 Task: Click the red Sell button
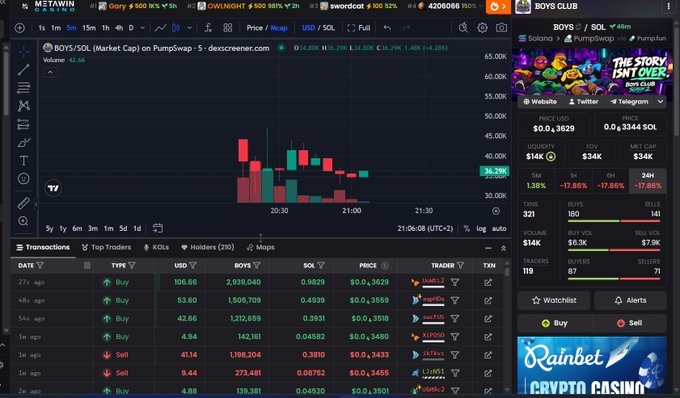[x=629, y=323]
